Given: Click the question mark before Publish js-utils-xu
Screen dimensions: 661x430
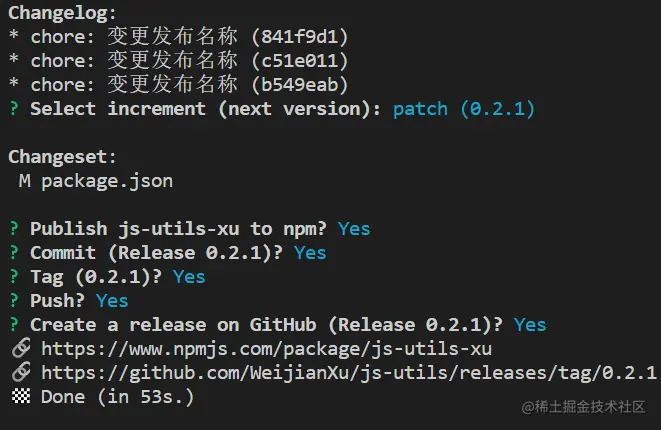Looking at the screenshot, I should point(14,229).
